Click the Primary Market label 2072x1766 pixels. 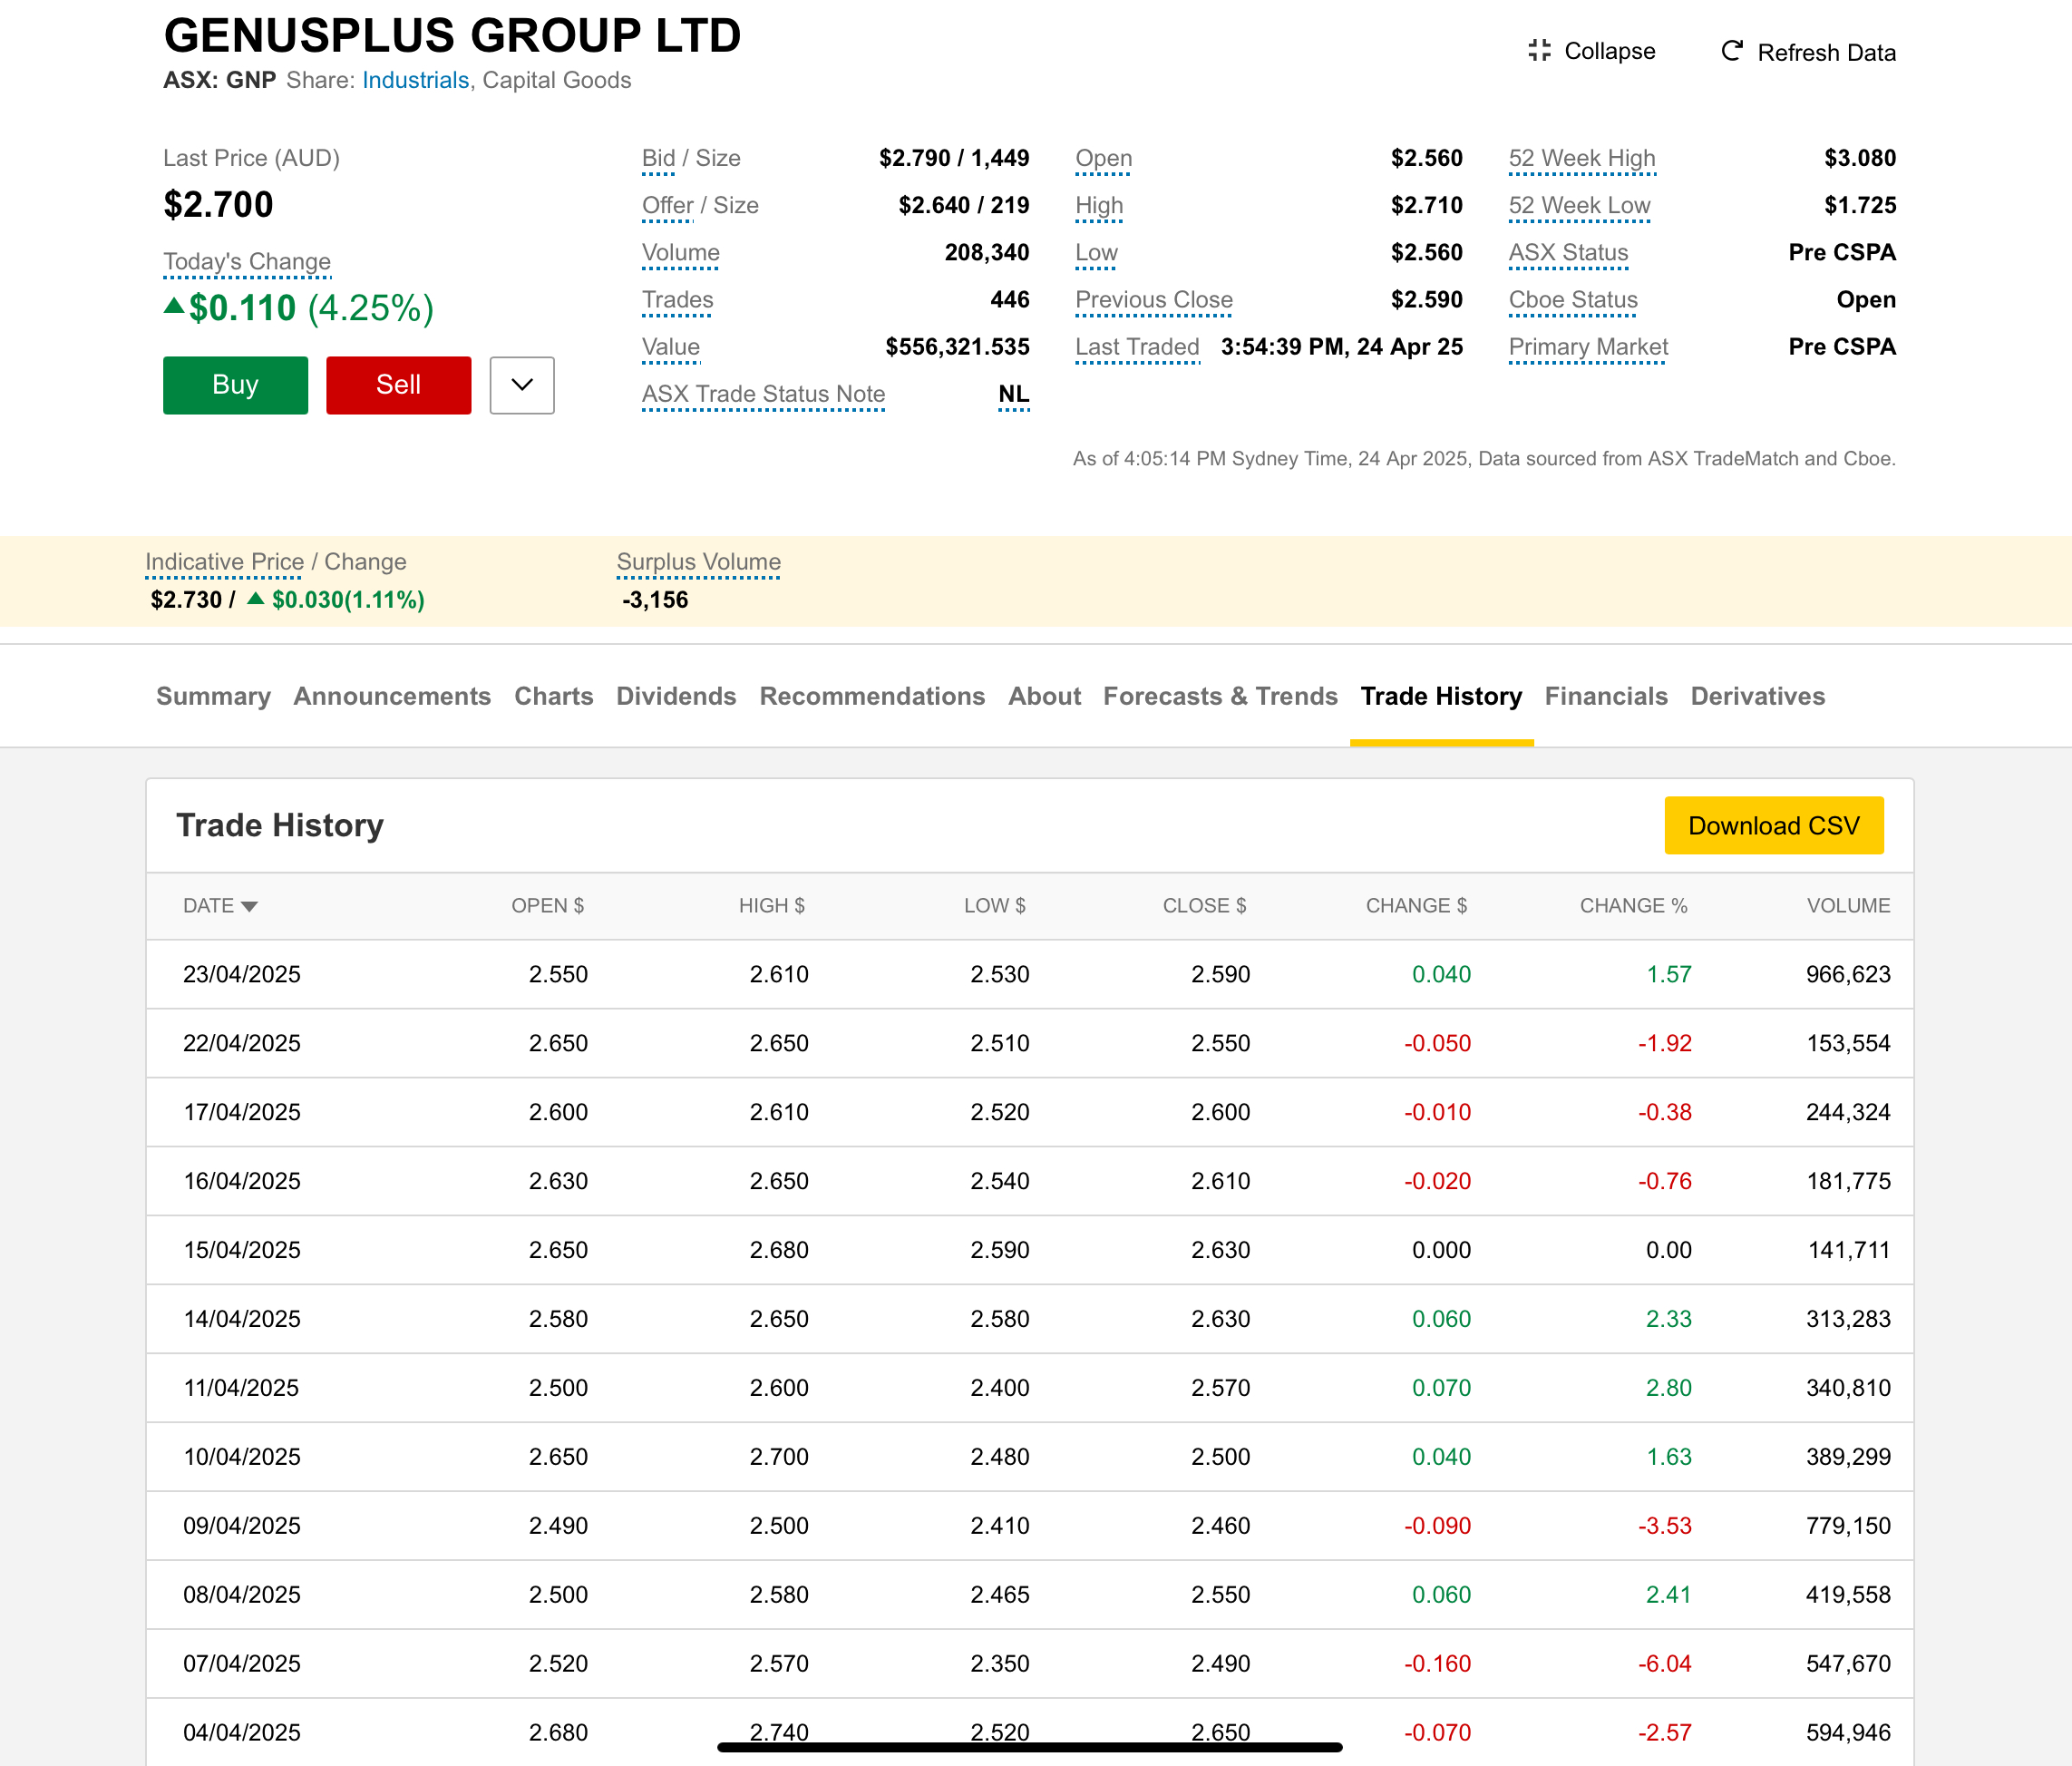coord(1588,347)
